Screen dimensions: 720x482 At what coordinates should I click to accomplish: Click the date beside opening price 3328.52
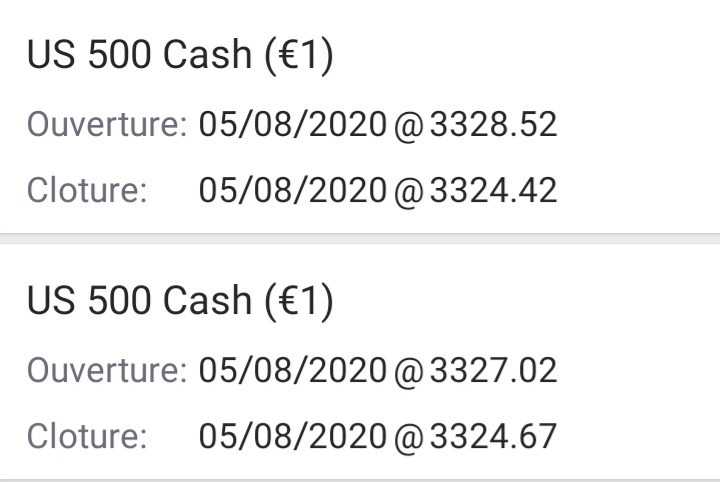point(292,125)
